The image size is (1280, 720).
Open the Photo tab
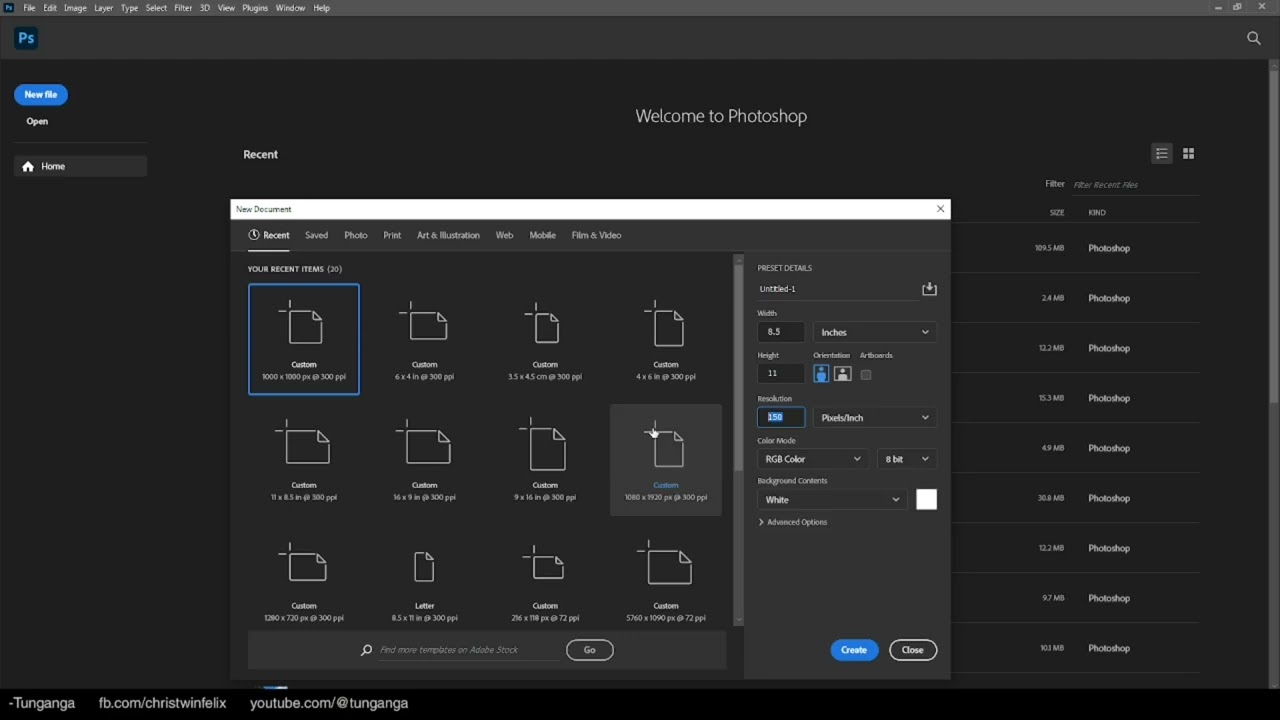pos(356,235)
